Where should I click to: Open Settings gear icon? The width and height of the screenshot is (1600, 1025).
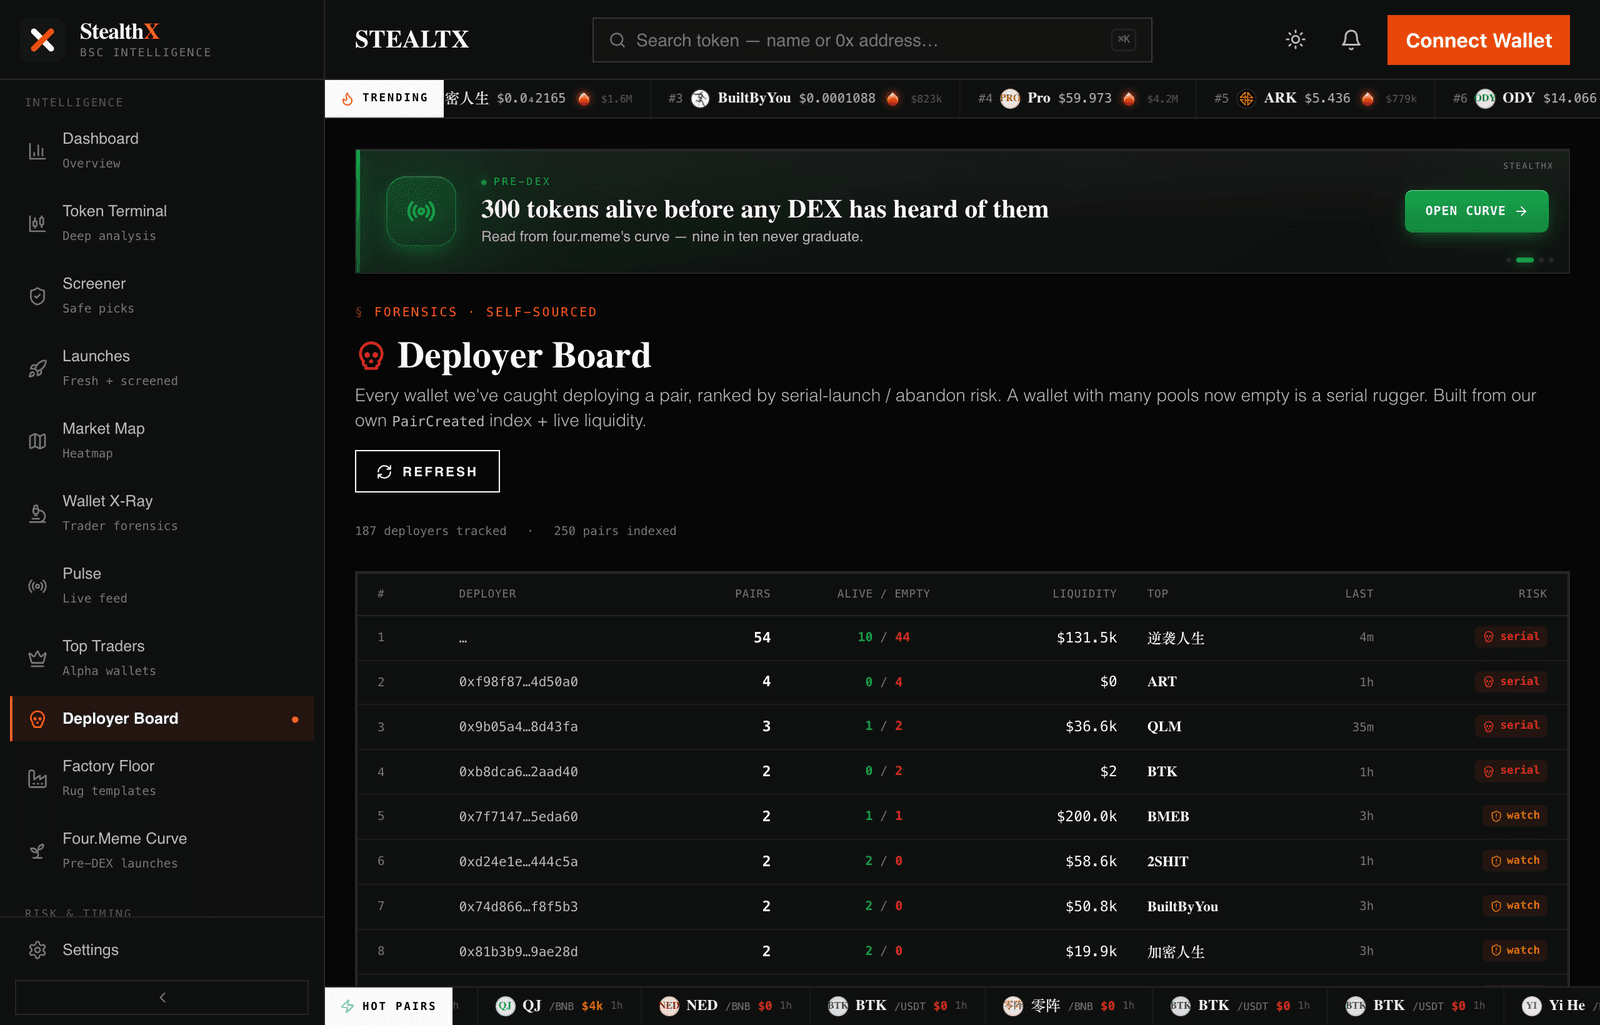pyautogui.click(x=37, y=950)
